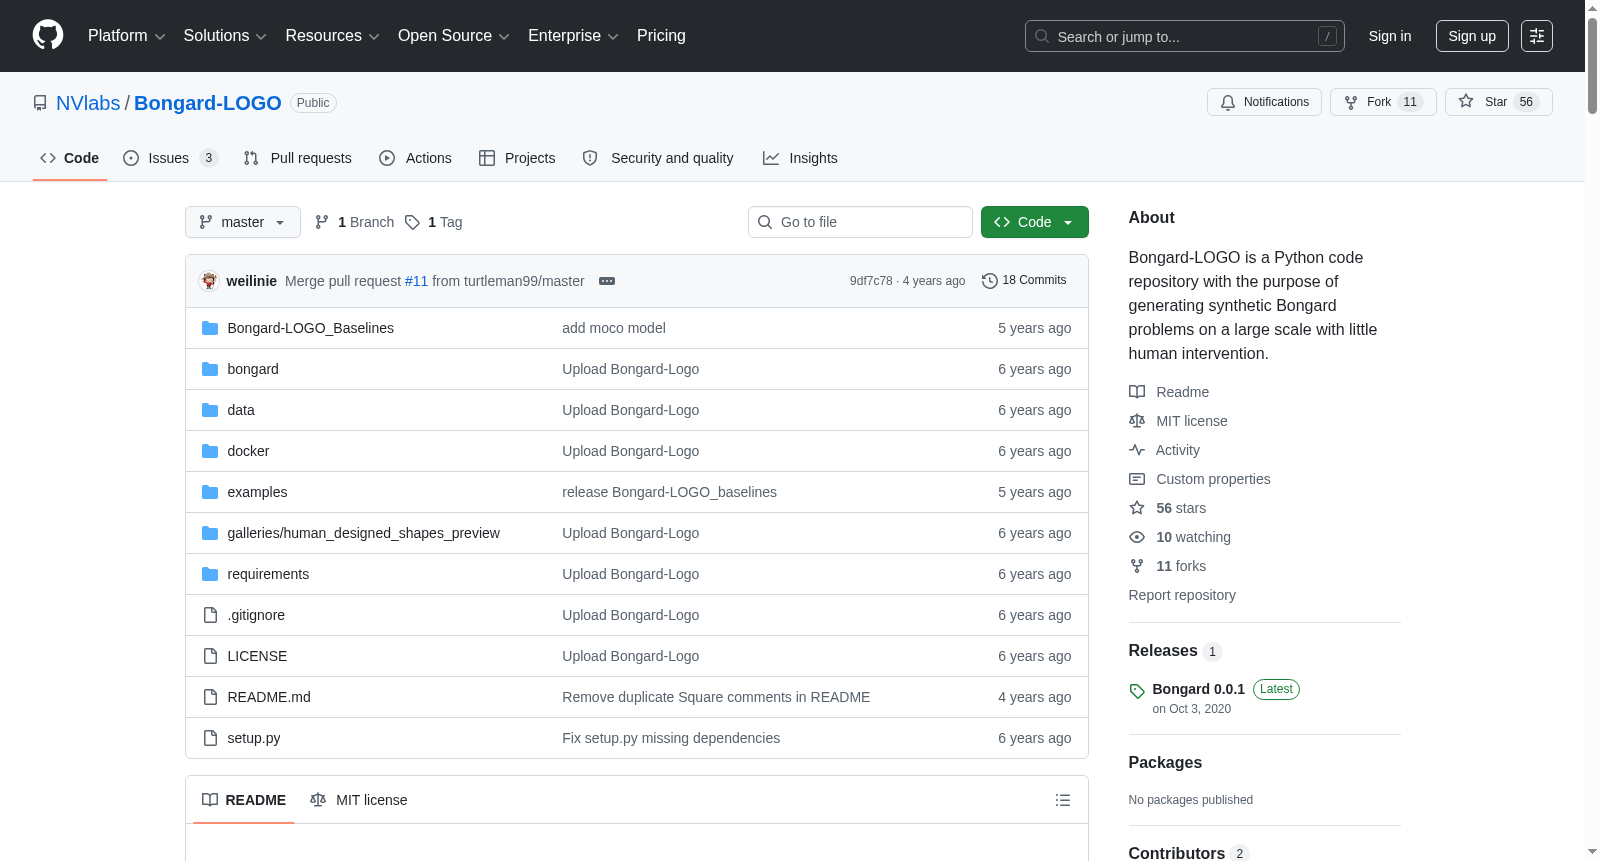Switch to the Insights tab
Image resolution: width=1600 pixels, height=861 pixels.
click(x=800, y=158)
